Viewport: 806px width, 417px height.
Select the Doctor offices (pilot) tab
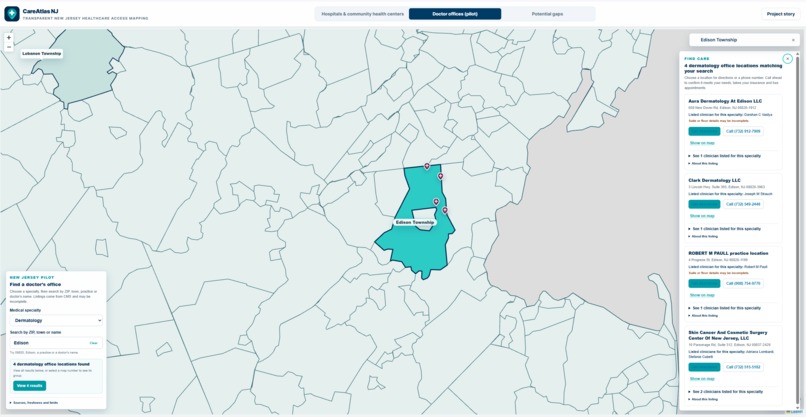tap(455, 14)
